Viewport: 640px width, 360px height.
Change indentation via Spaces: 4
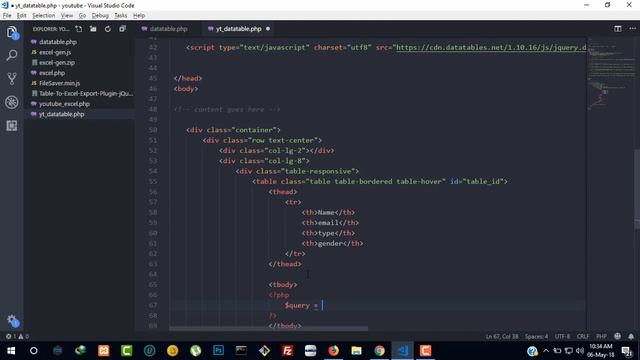point(536,336)
